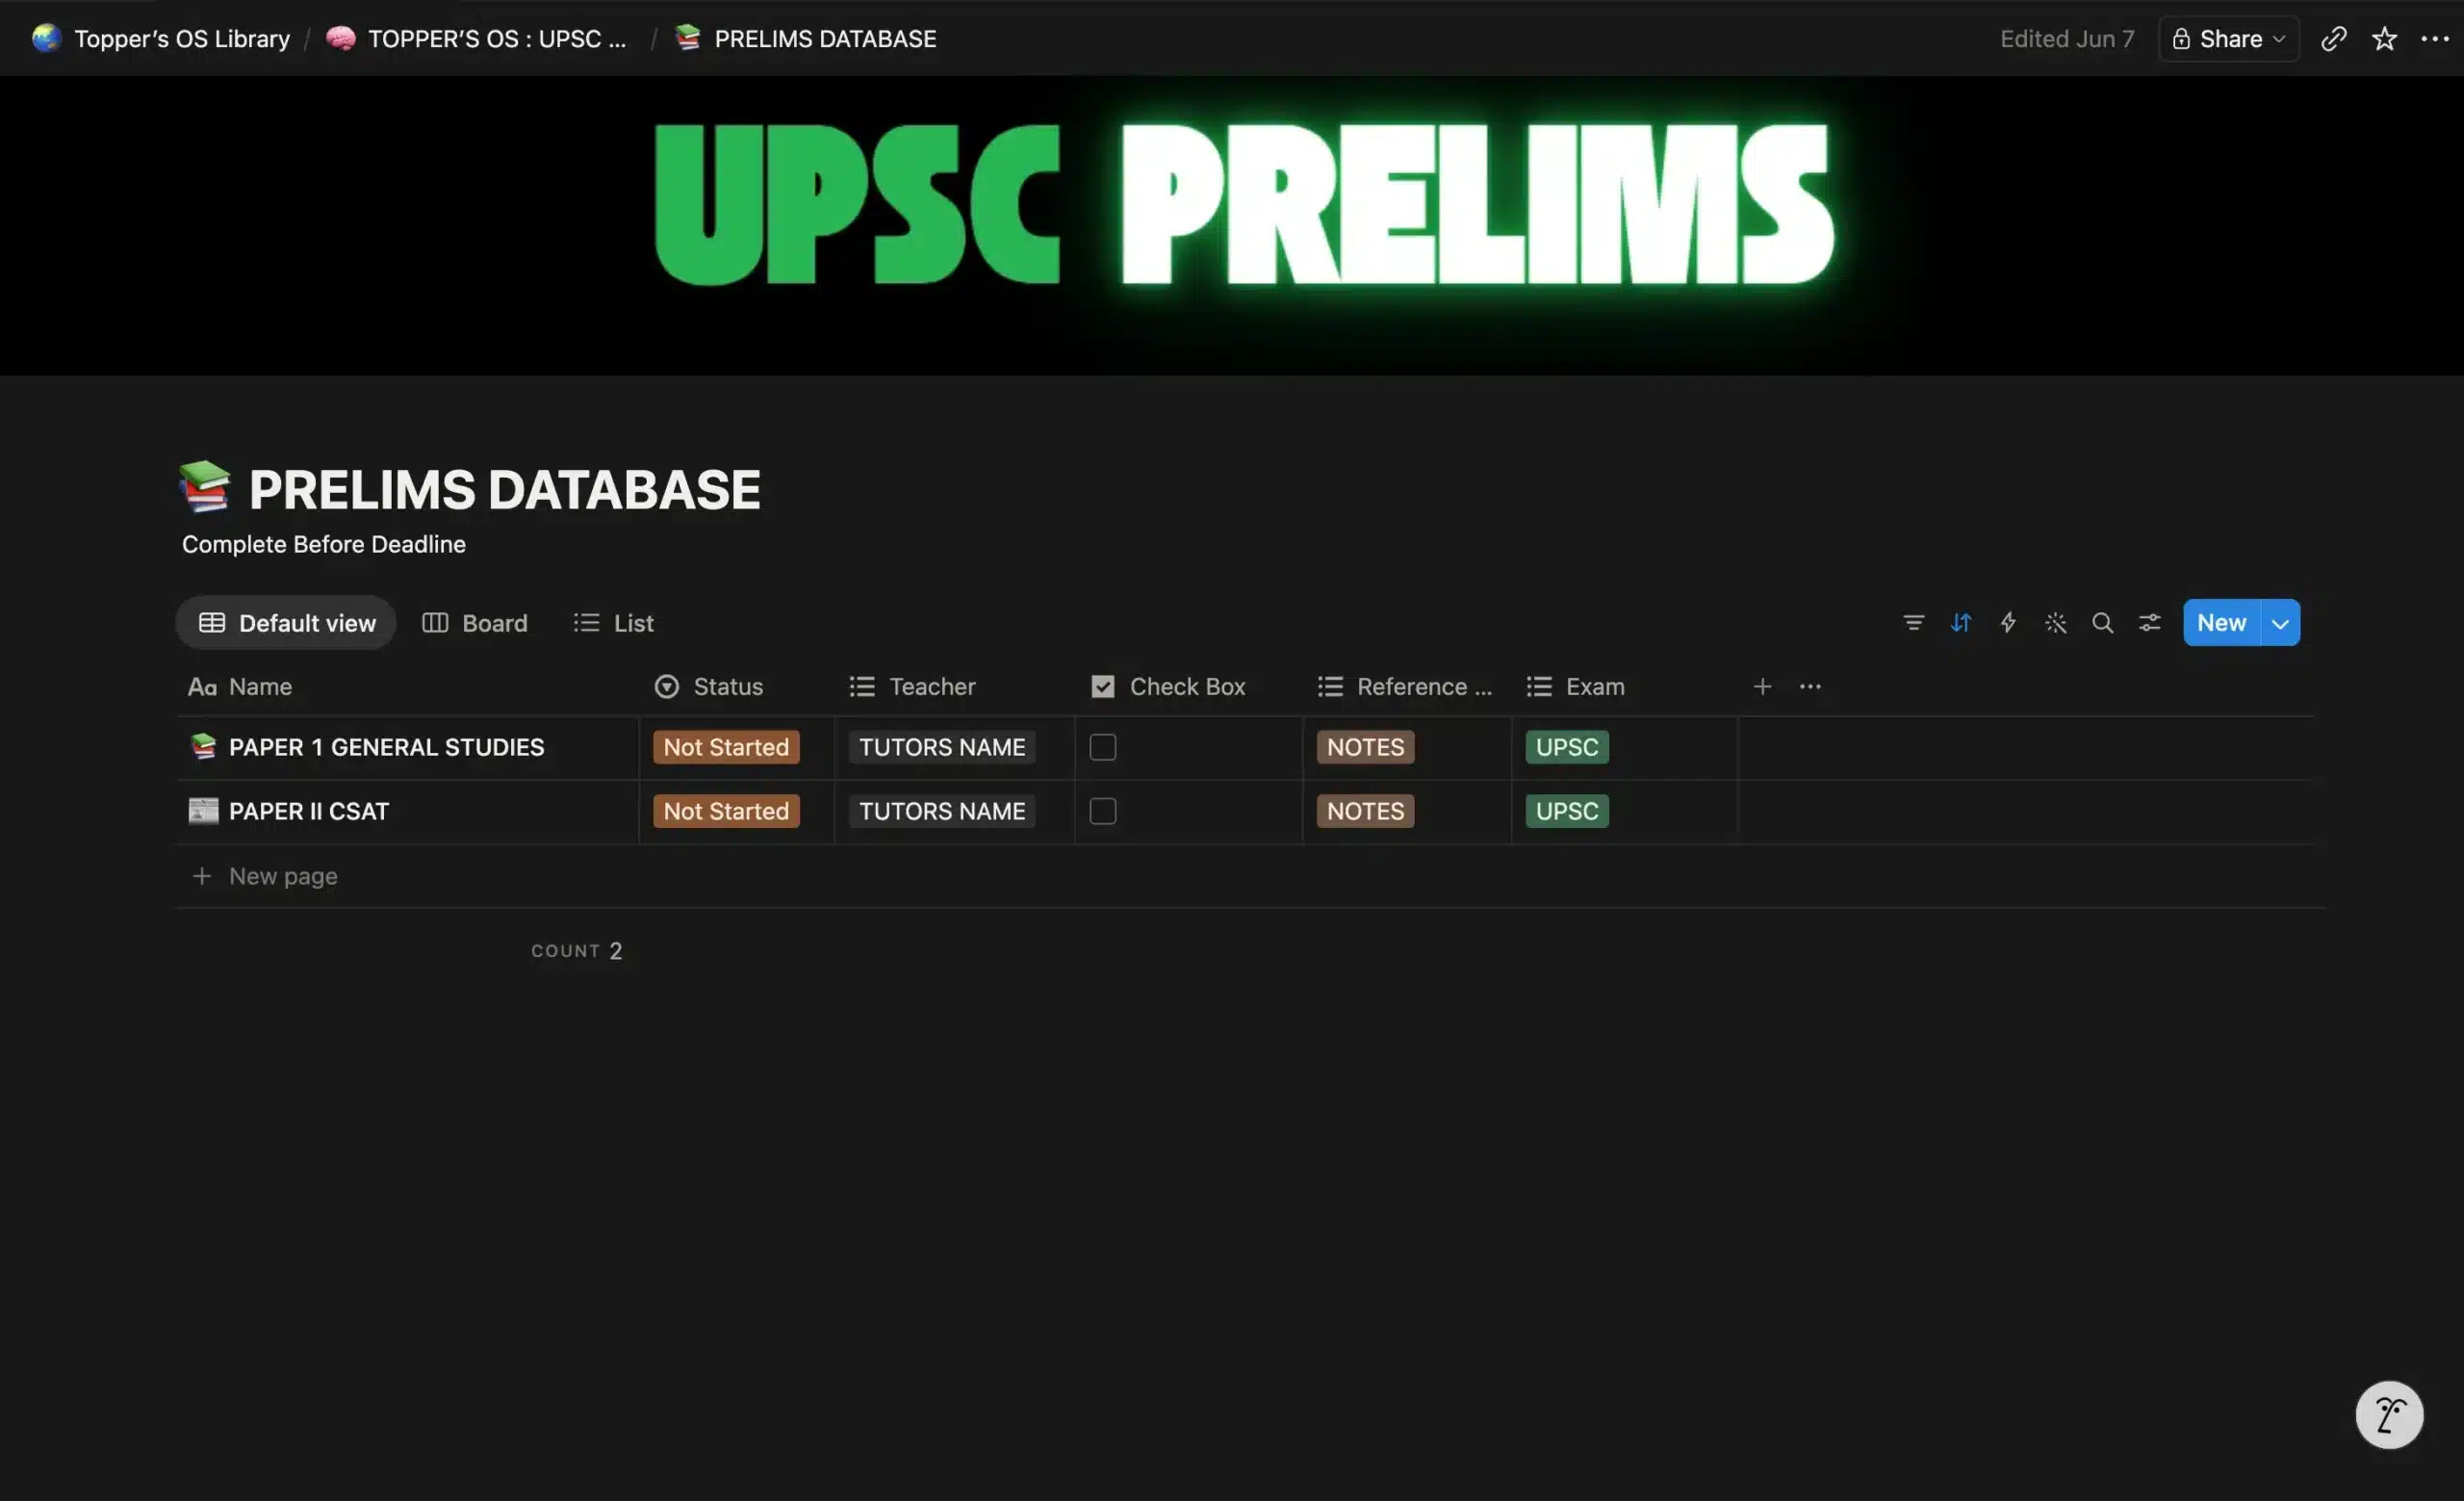Click the UPSC PRELIMS cover image
This screenshot has height=1501, width=2464.
tap(1232, 226)
